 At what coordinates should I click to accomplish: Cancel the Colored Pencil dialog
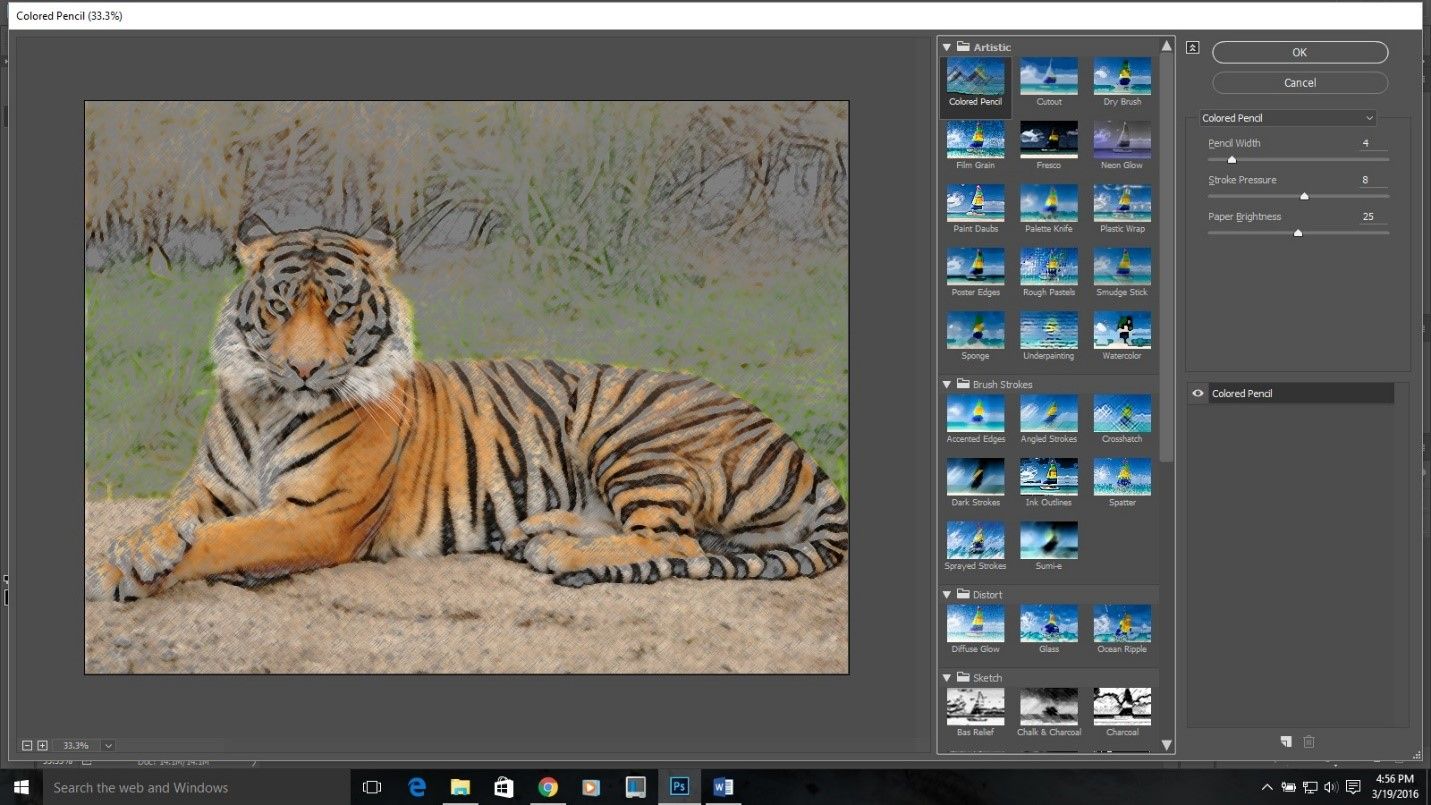pos(1298,82)
